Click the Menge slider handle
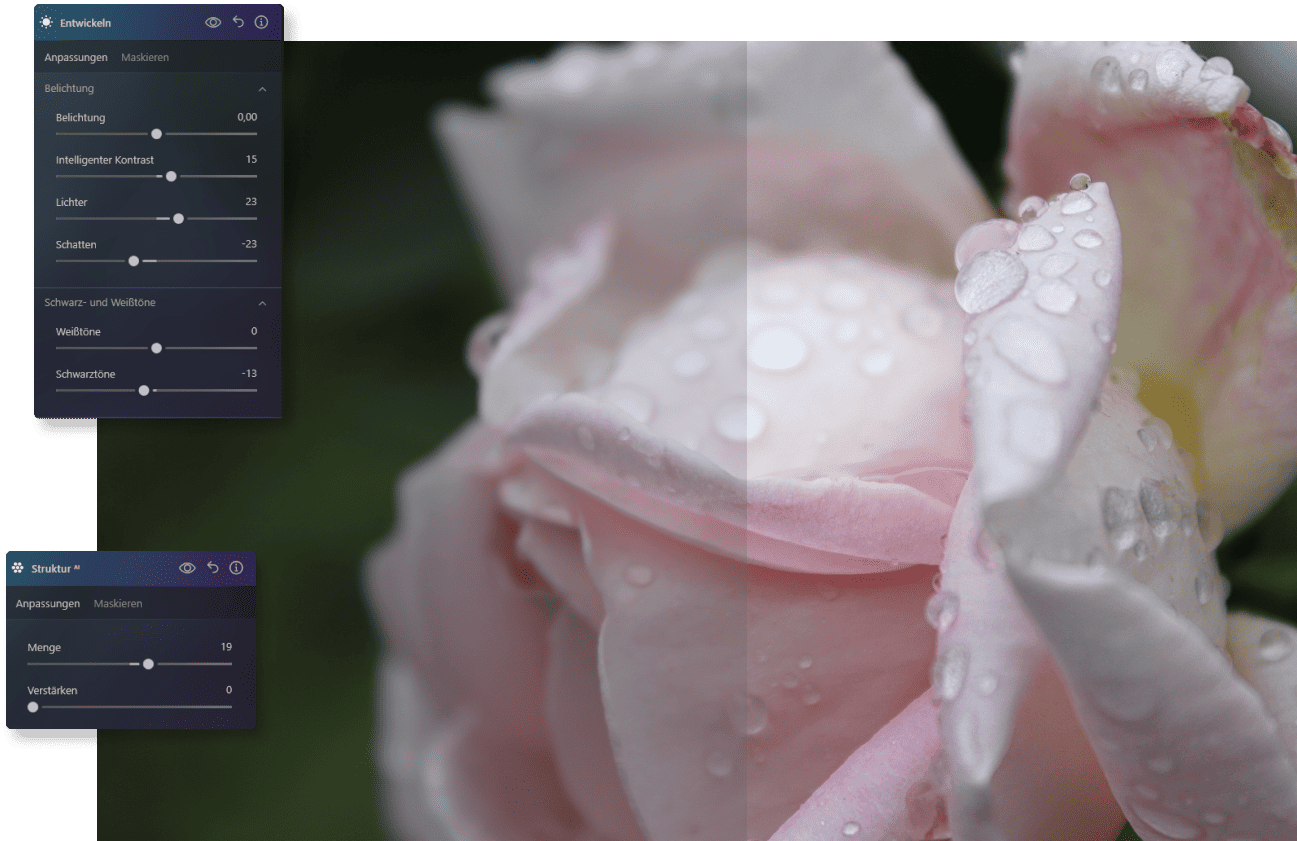The width and height of the screenshot is (1297, 841). tap(149, 663)
